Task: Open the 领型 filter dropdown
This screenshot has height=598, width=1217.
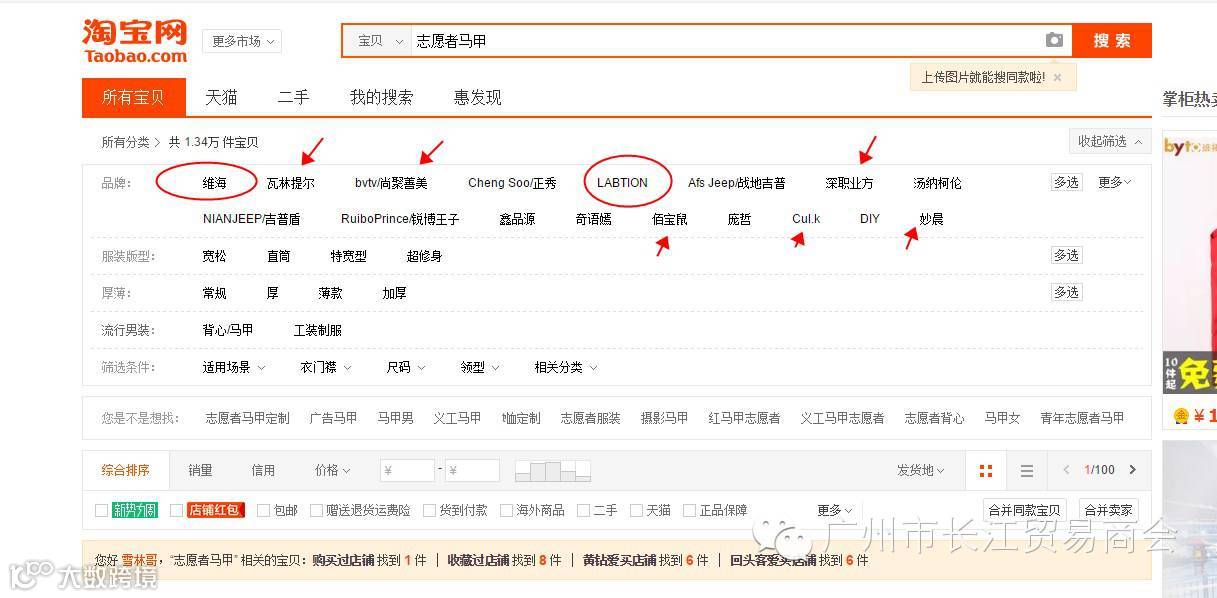Action: (x=480, y=368)
